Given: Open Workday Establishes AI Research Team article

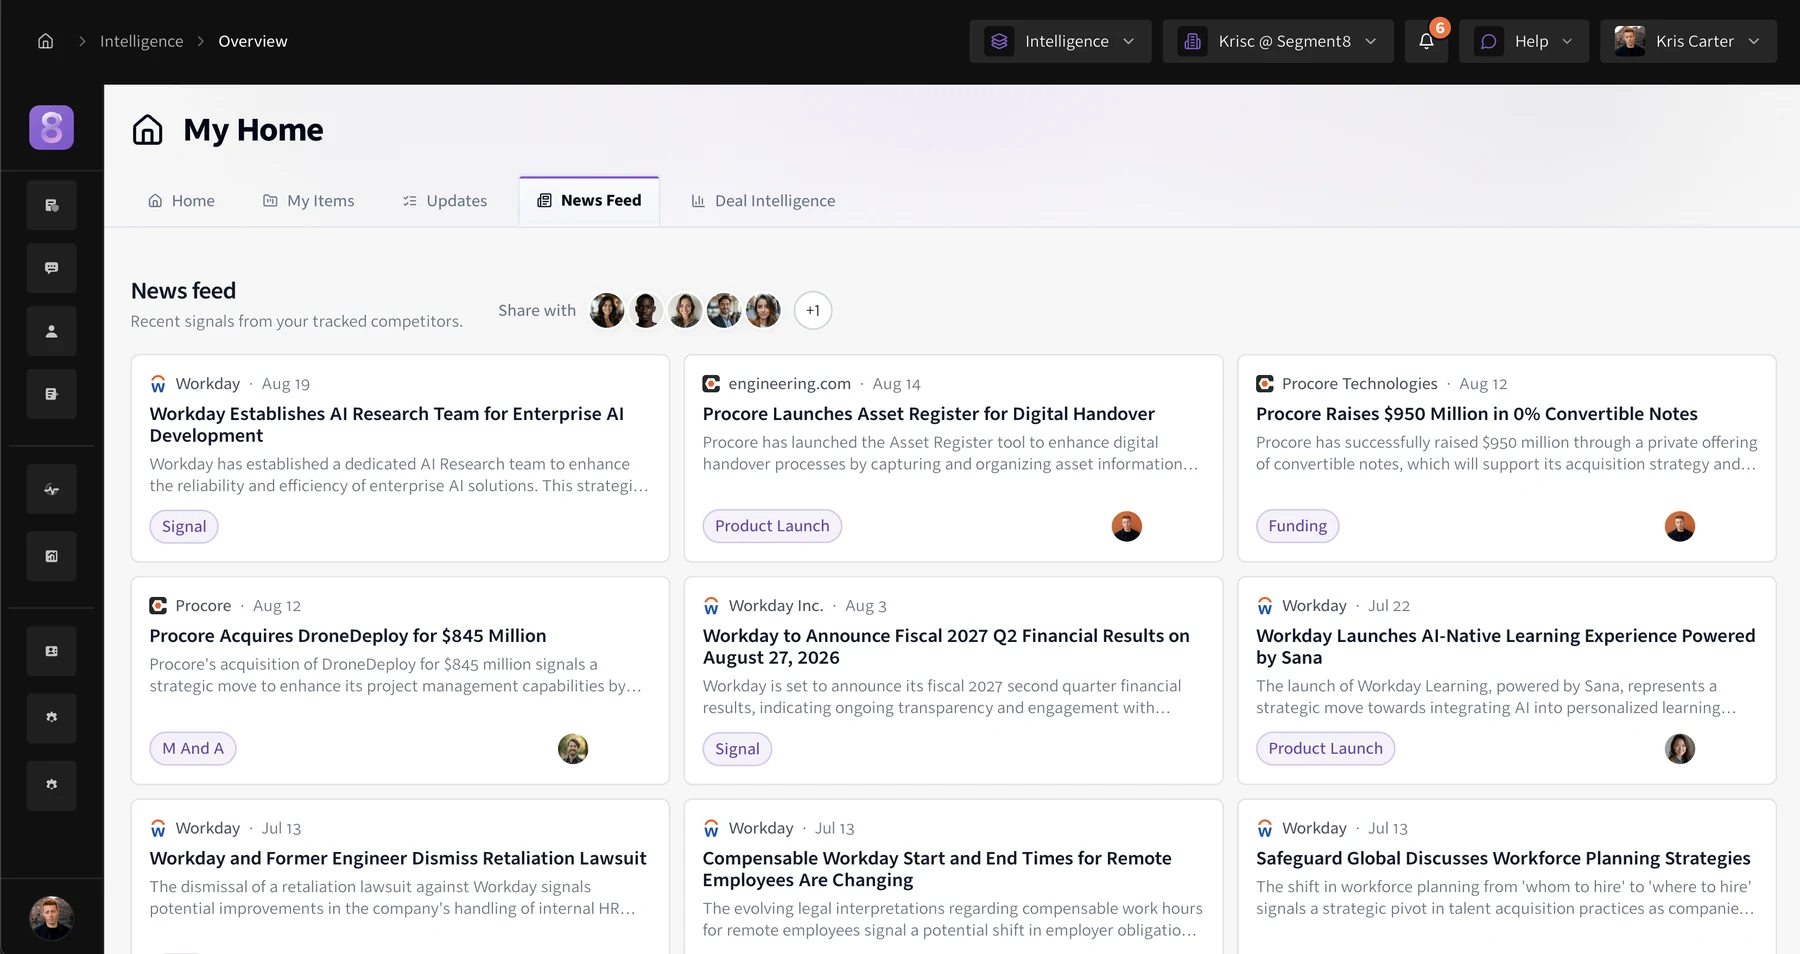Looking at the screenshot, I should 387,425.
